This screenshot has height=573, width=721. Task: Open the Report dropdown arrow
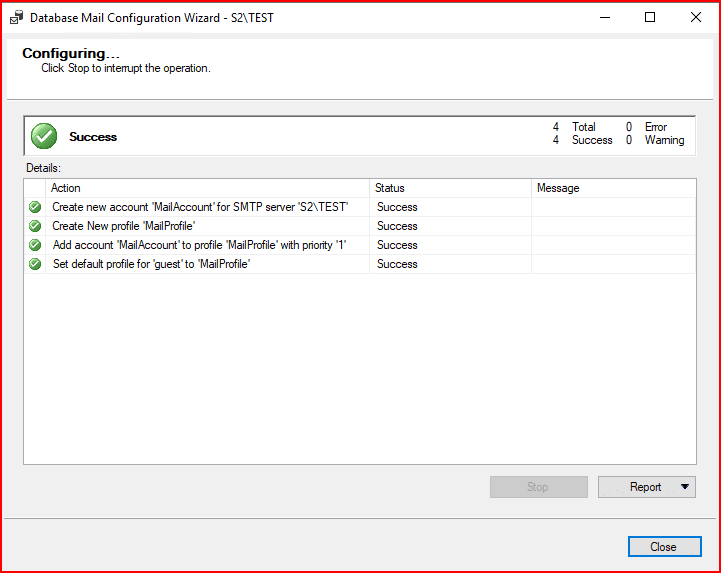pyautogui.click(x=684, y=487)
